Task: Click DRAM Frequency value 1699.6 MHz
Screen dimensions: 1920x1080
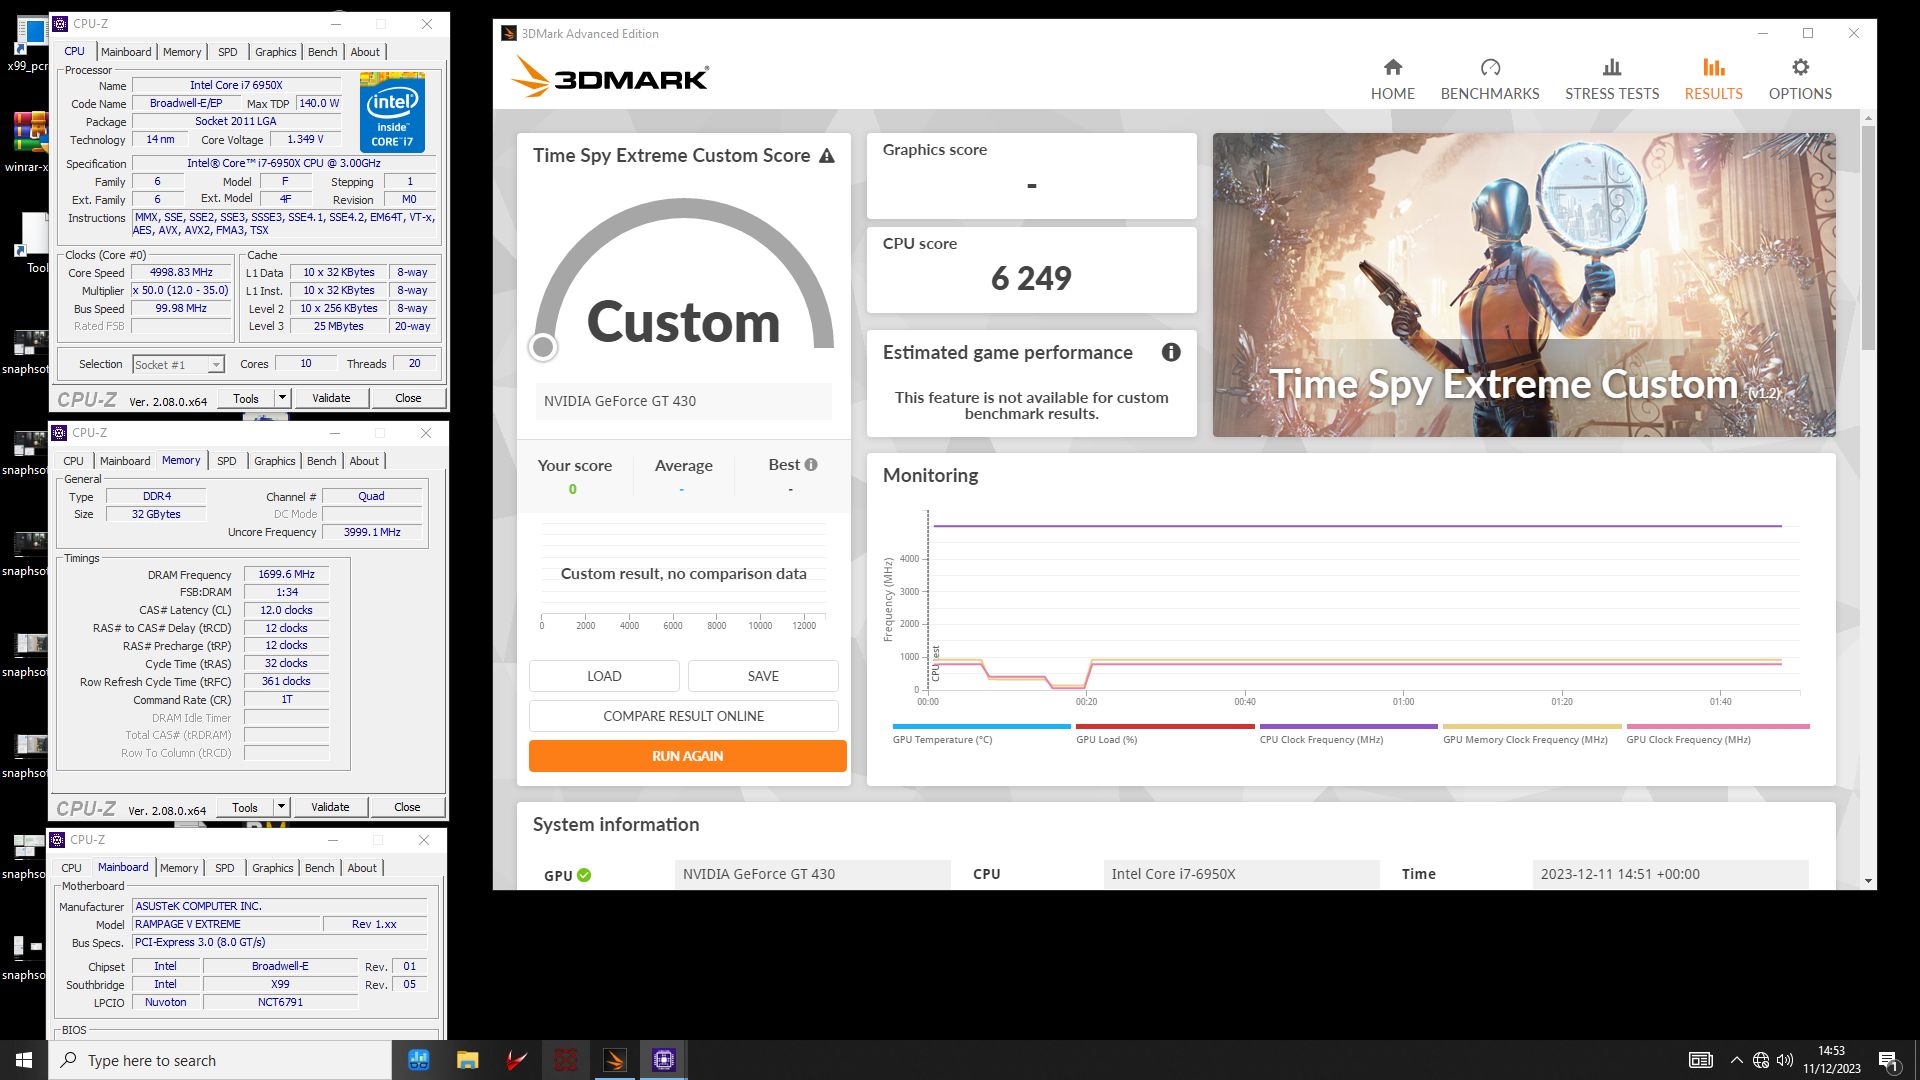Action: 286,575
